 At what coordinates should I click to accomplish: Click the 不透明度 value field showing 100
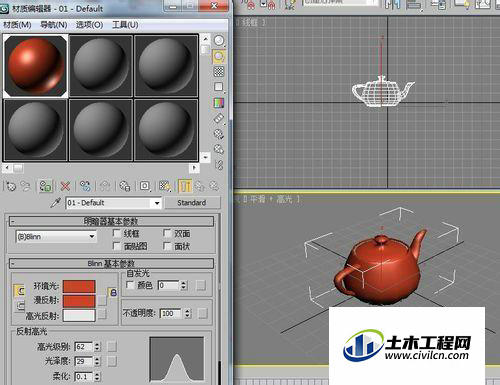(x=171, y=313)
